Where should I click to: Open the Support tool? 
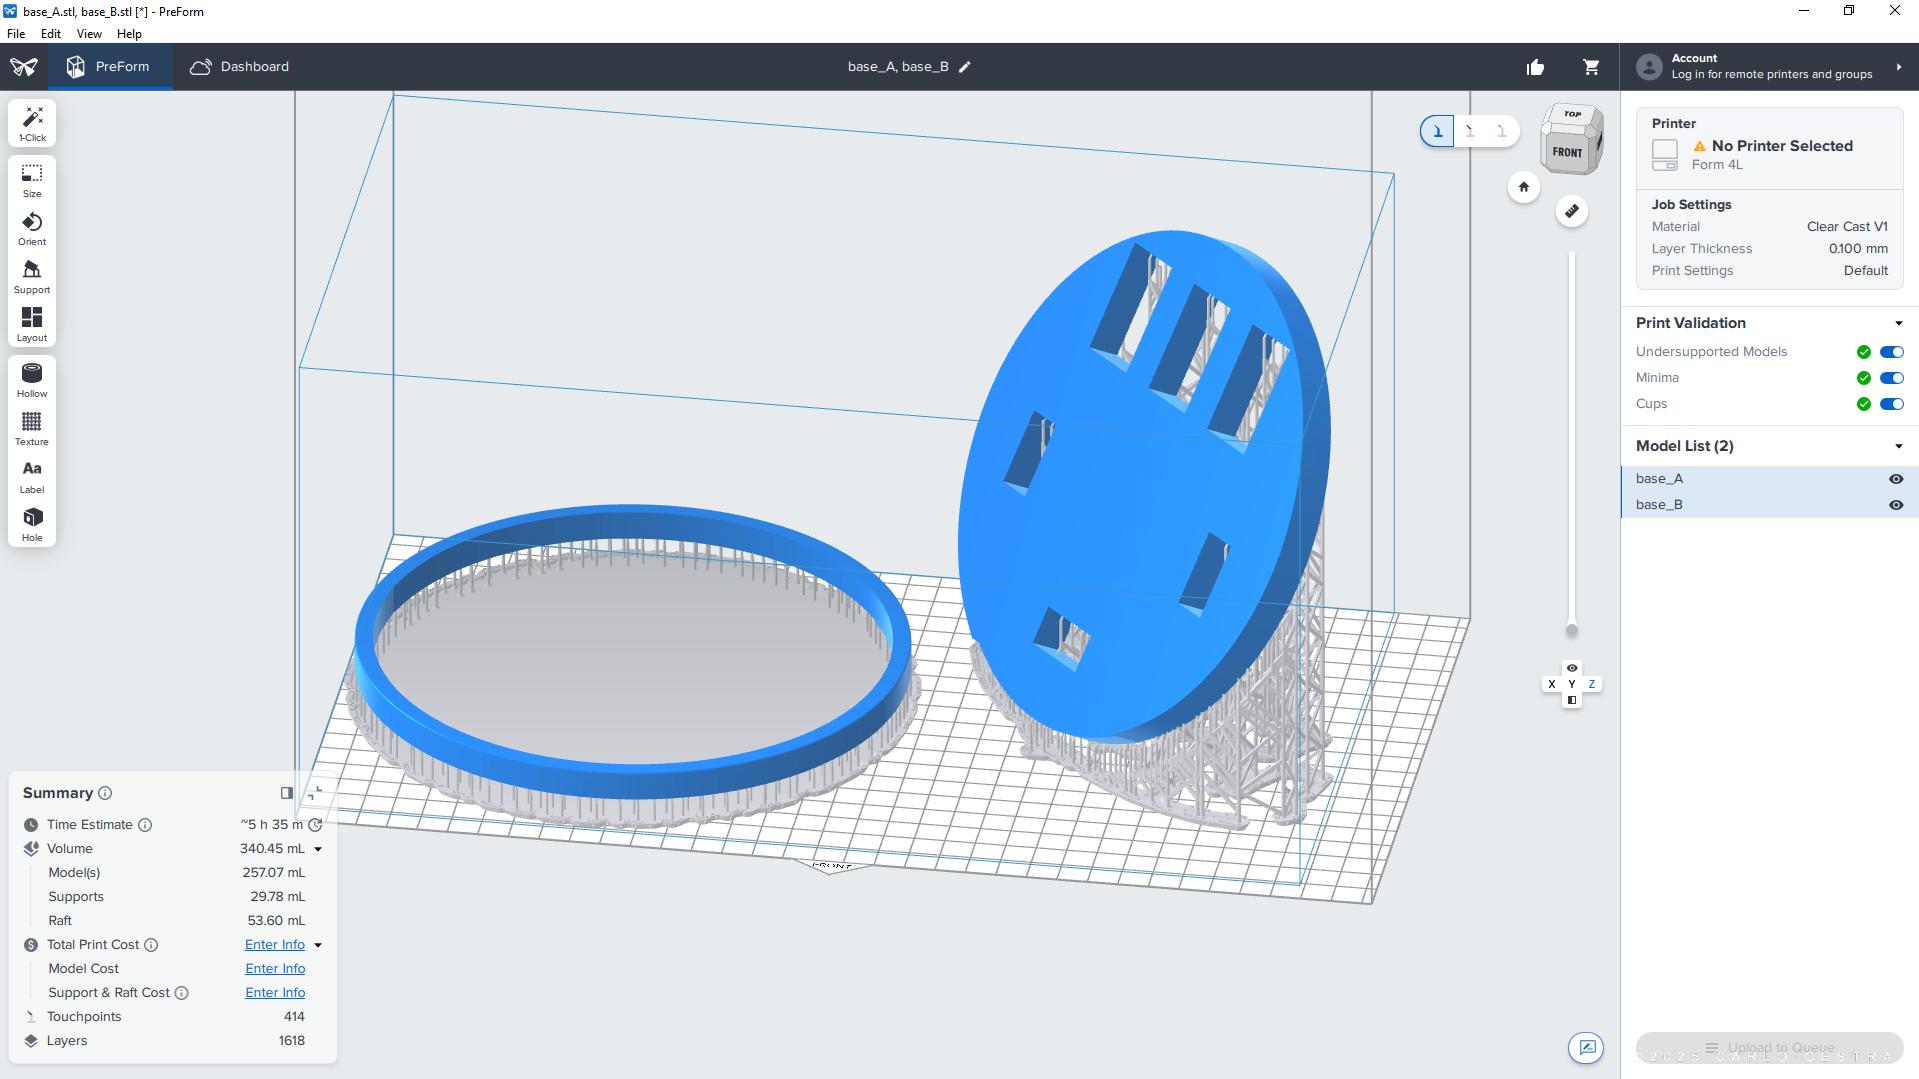[x=32, y=276]
